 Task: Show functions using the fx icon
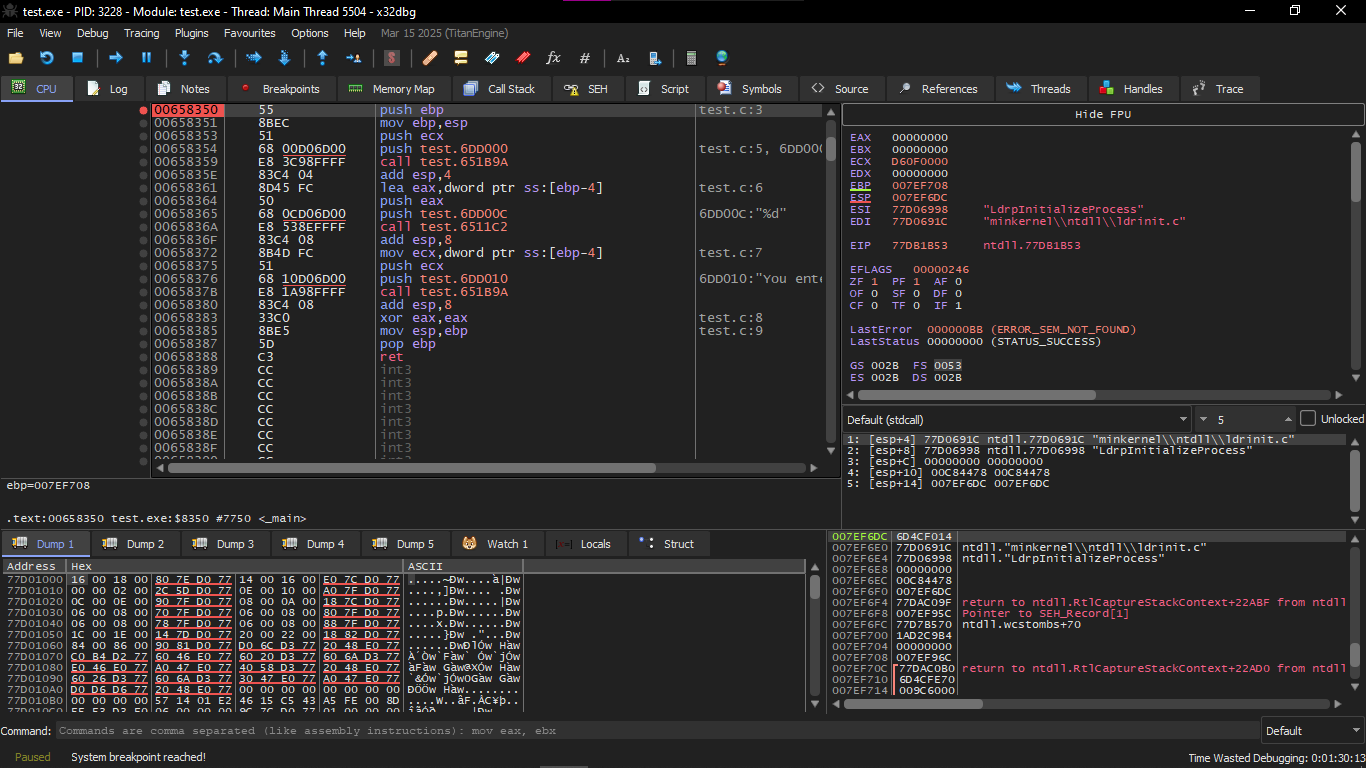(553, 58)
